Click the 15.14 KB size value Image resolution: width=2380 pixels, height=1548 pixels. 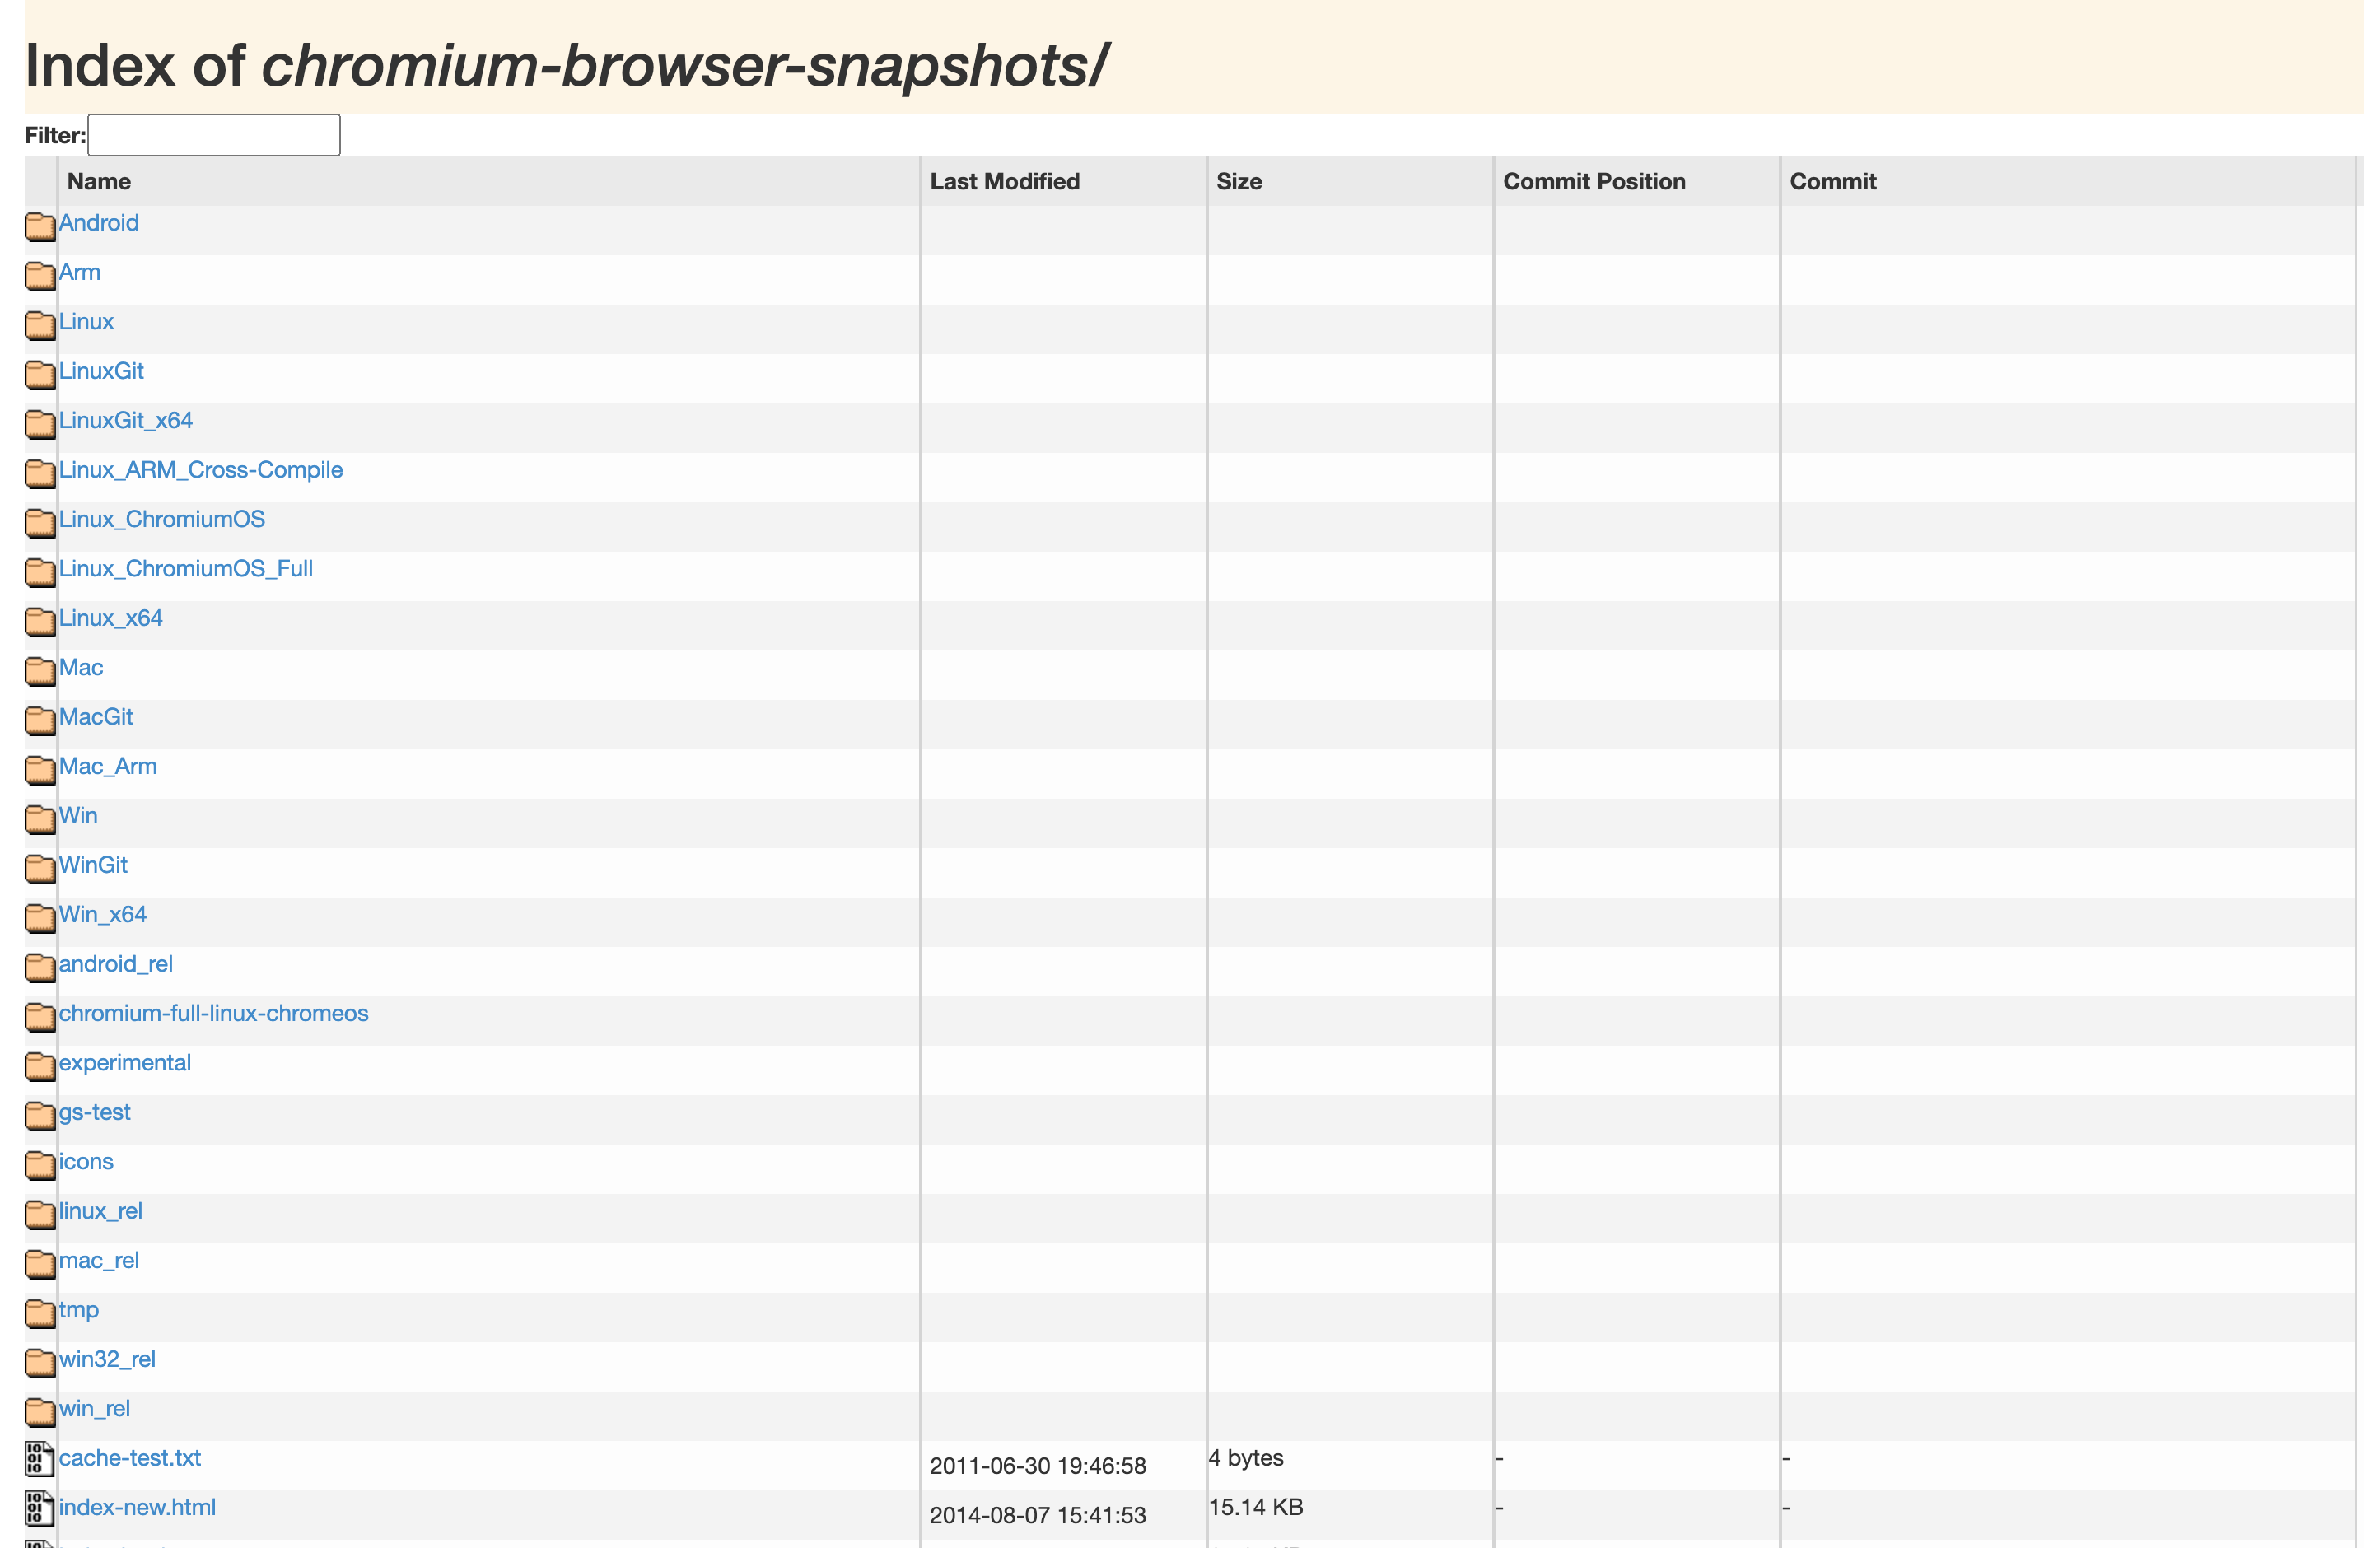click(1256, 1507)
